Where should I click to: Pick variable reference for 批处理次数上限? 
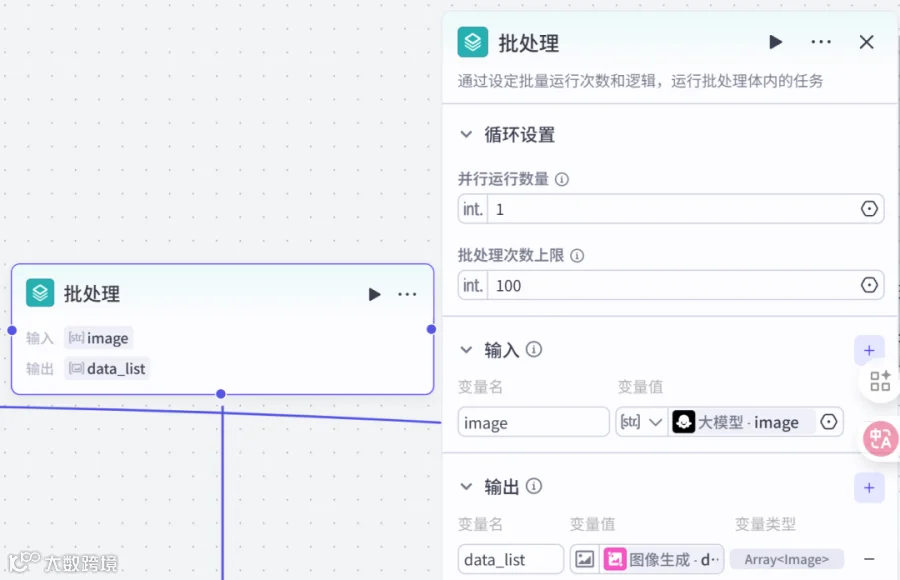[x=869, y=285]
